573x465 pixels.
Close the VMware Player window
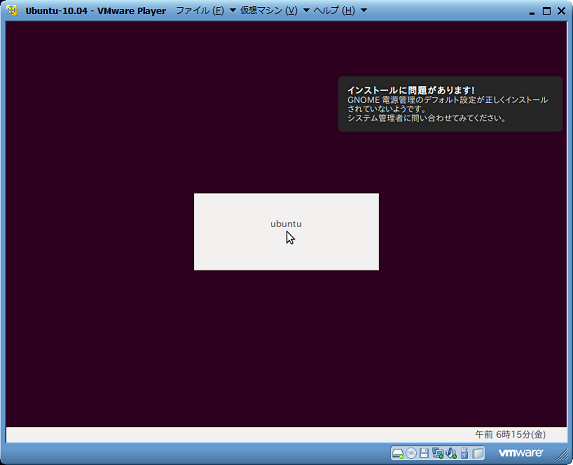pyautogui.click(x=562, y=11)
